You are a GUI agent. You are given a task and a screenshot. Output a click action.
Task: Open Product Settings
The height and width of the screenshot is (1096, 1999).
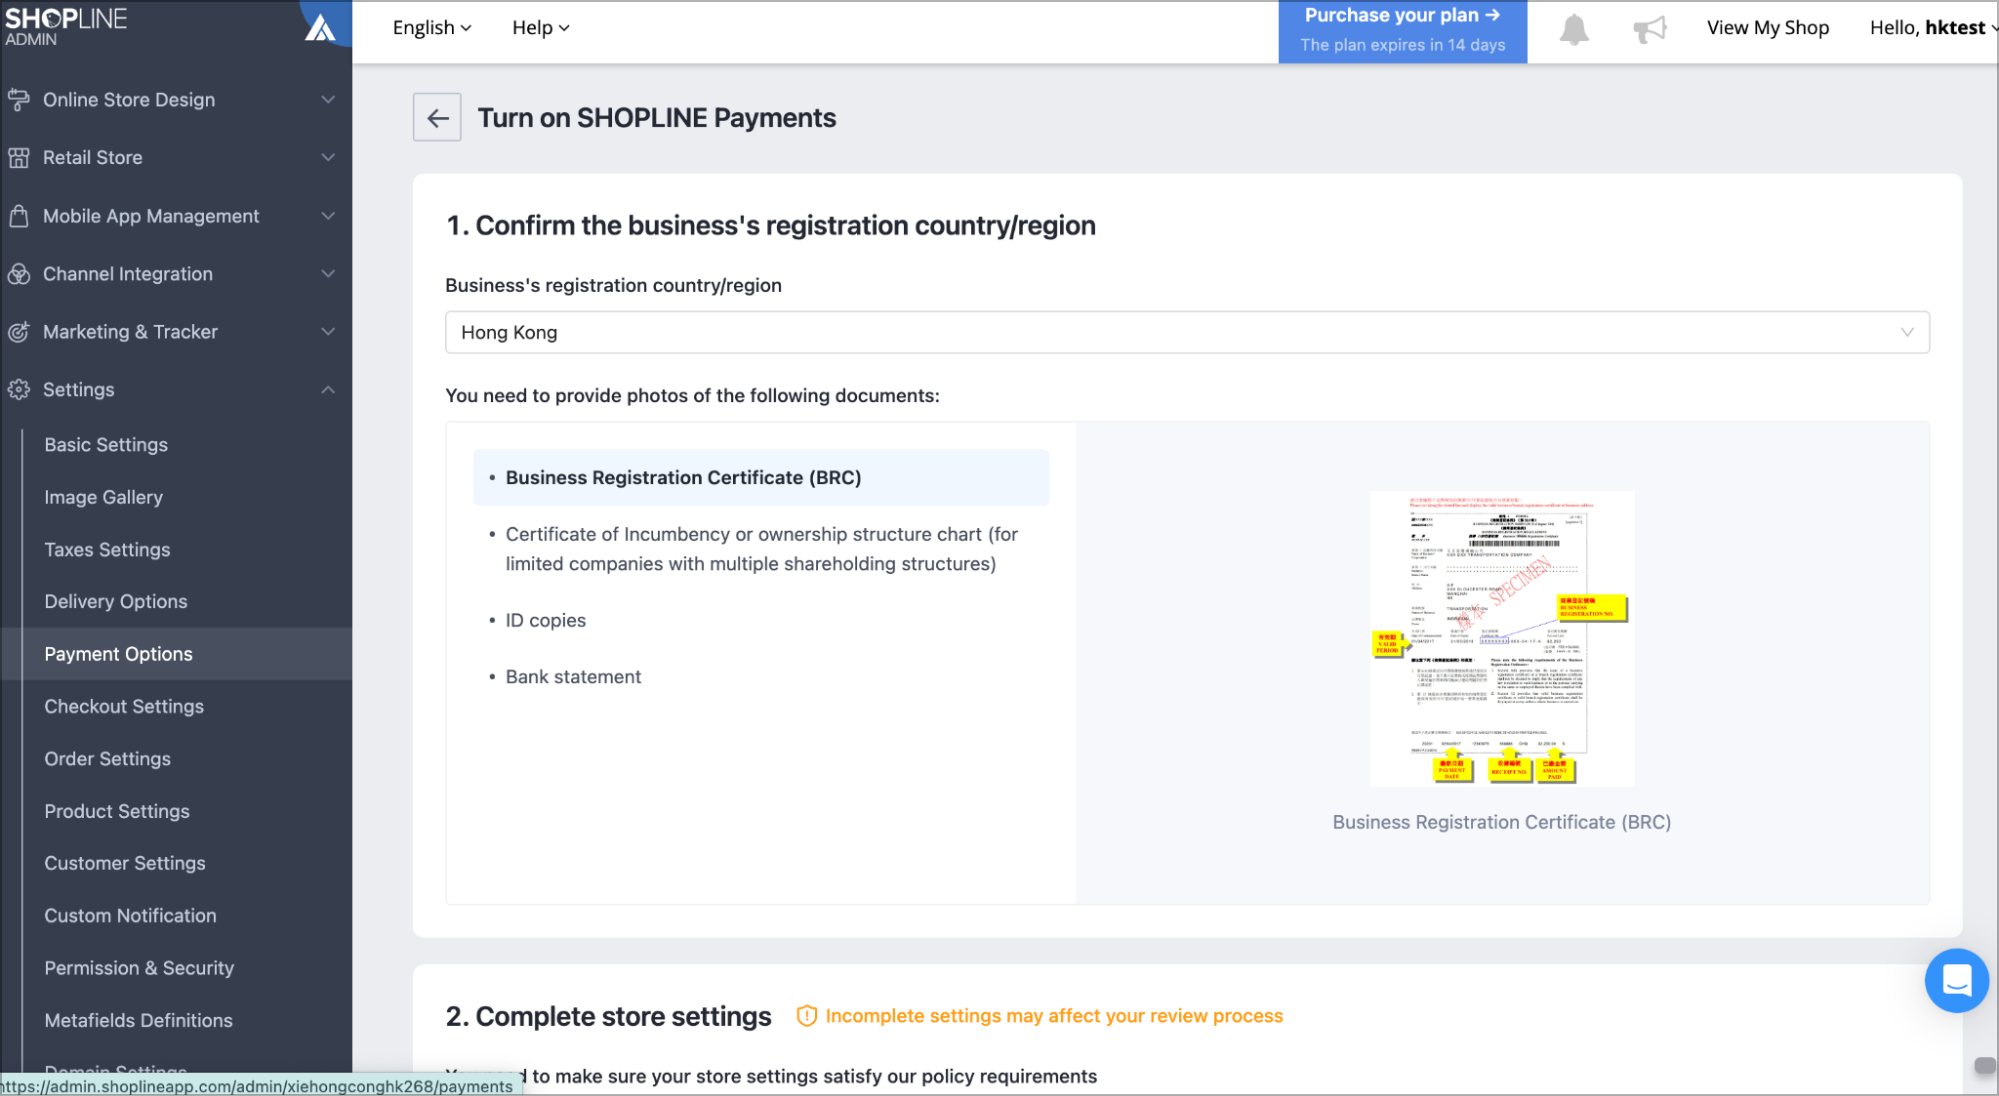117,811
